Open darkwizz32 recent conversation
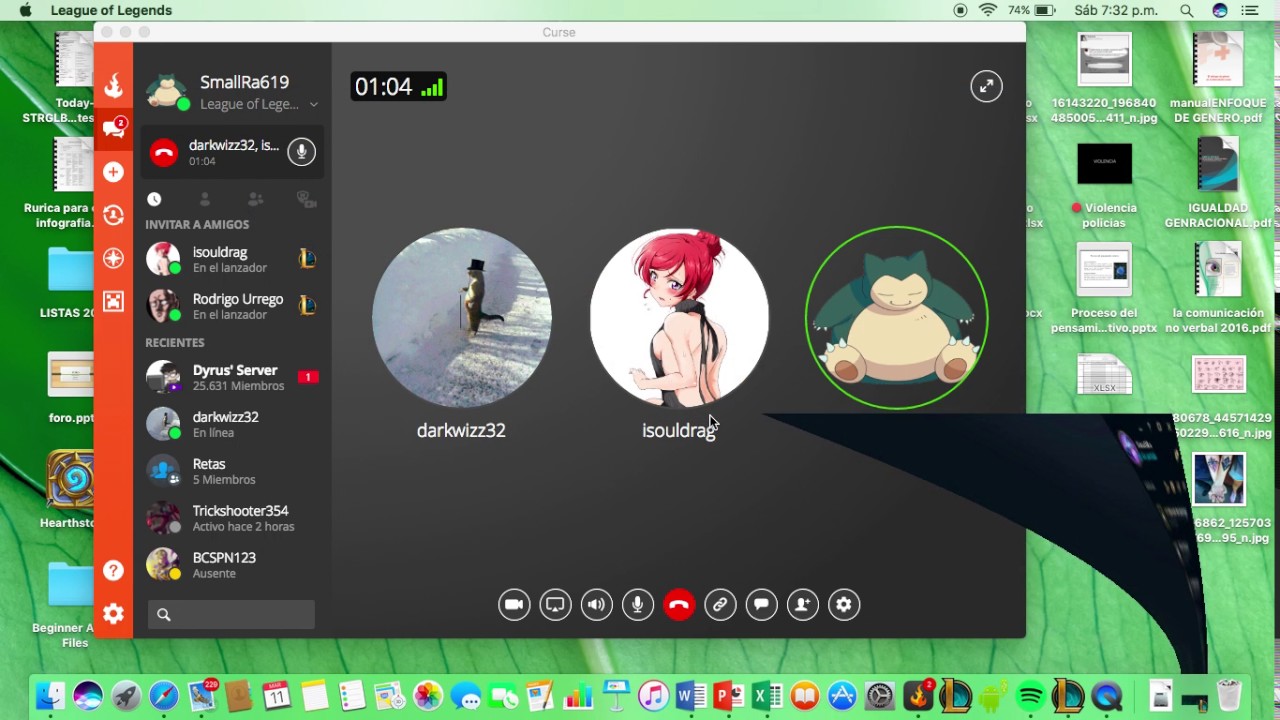The width and height of the screenshot is (1280, 720). coord(232,424)
